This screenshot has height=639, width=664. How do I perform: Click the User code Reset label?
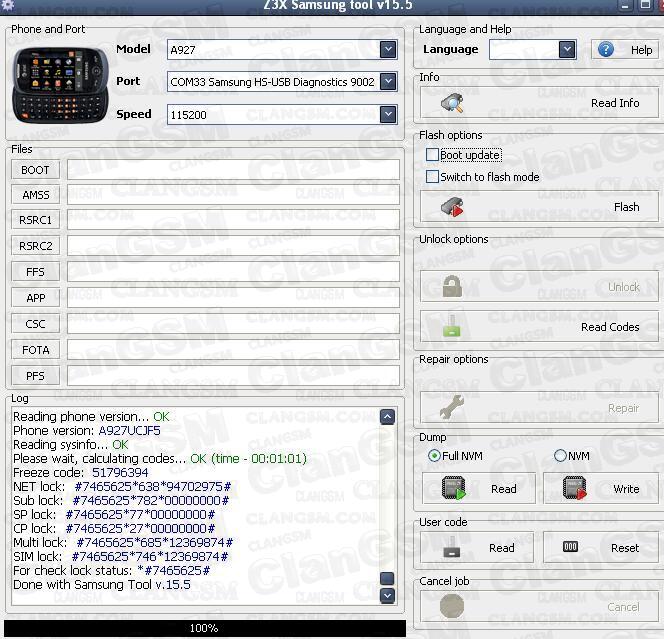[625, 548]
